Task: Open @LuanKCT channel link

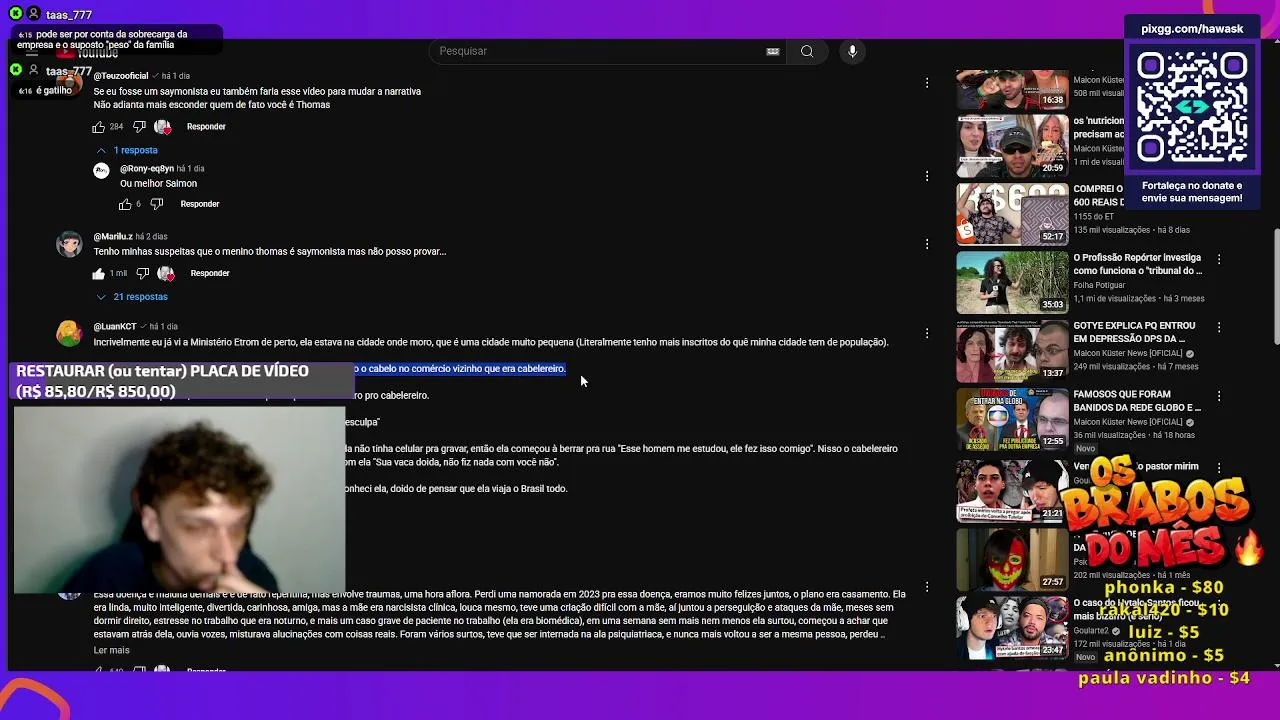Action: point(115,327)
